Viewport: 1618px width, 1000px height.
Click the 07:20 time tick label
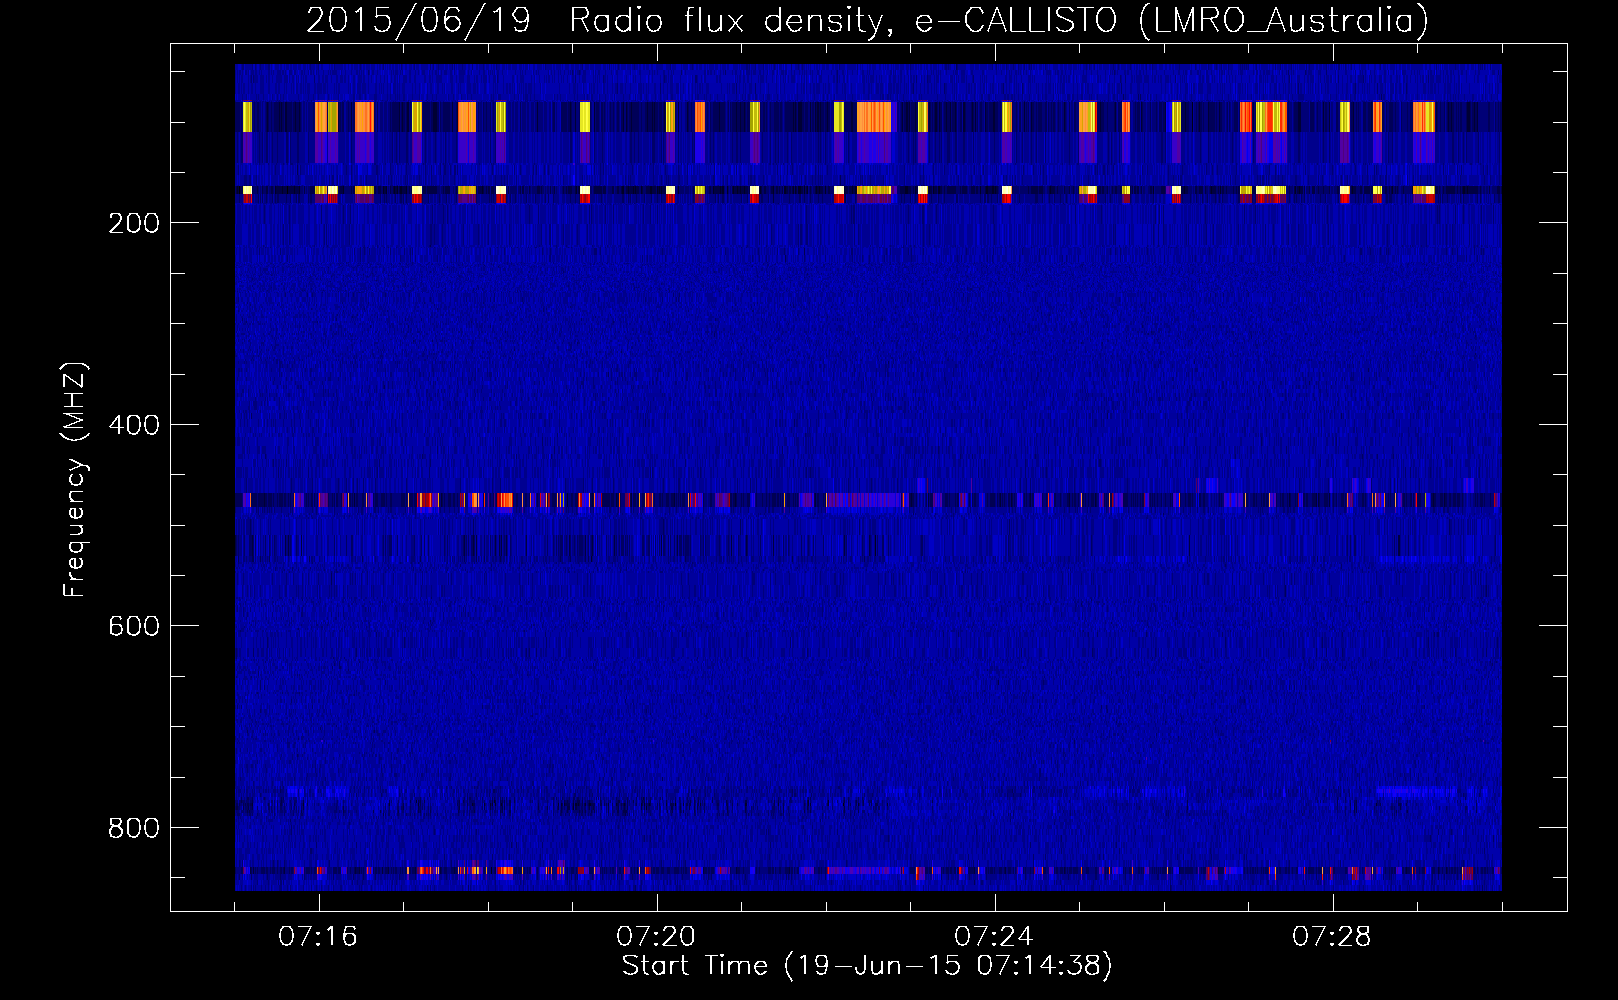tap(656, 937)
